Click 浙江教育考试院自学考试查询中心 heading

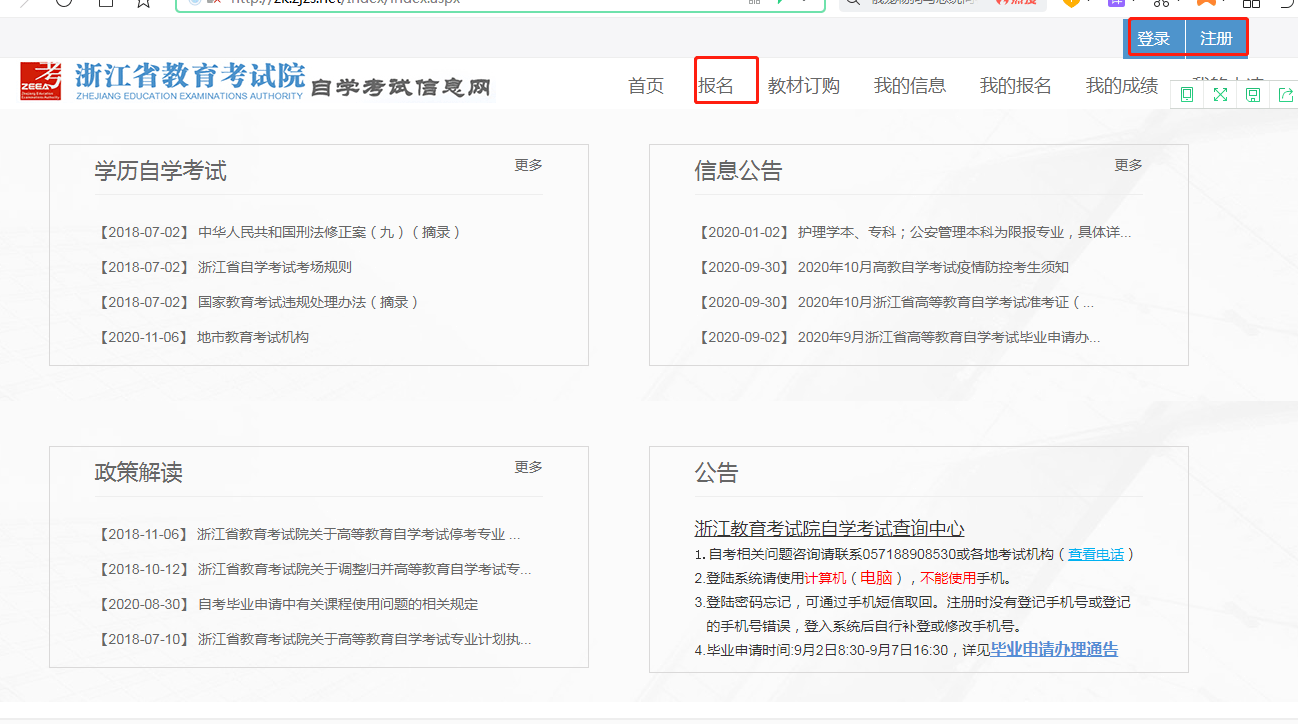(829, 529)
